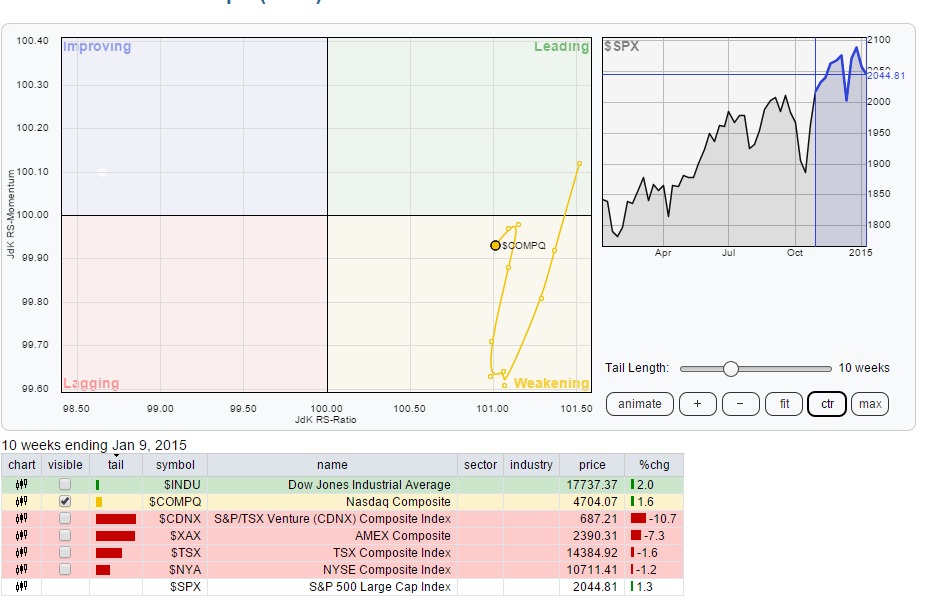The height and width of the screenshot is (600, 940).
Task: Select the $COMPQ current point on graph
Action: pyautogui.click(x=495, y=246)
